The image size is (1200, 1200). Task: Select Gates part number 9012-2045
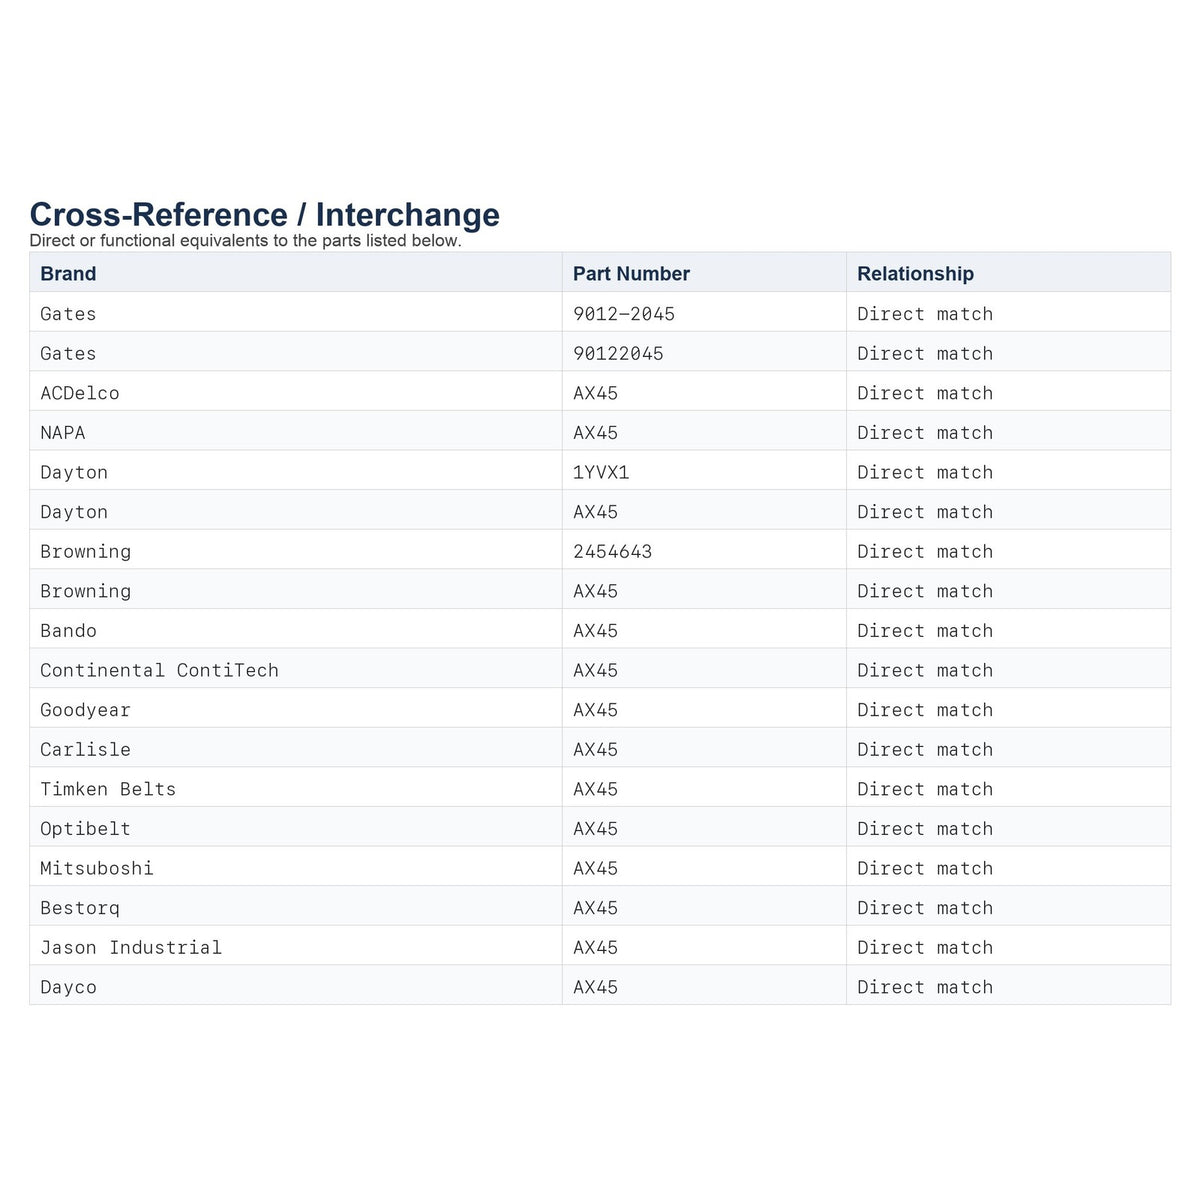[x=704, y=313]
